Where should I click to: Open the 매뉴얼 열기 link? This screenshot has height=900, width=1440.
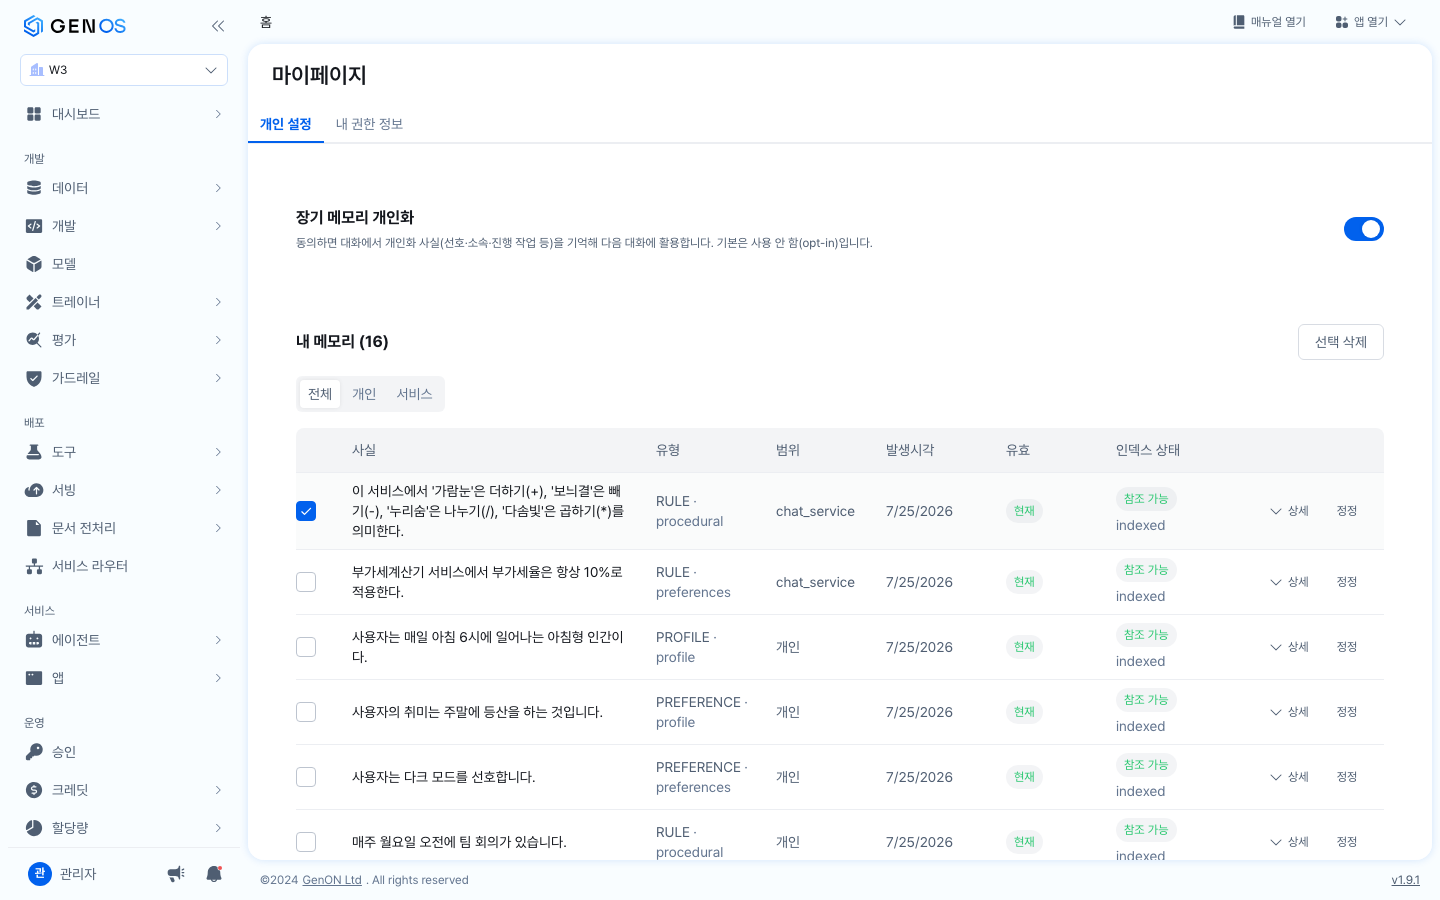[1269, 22]
